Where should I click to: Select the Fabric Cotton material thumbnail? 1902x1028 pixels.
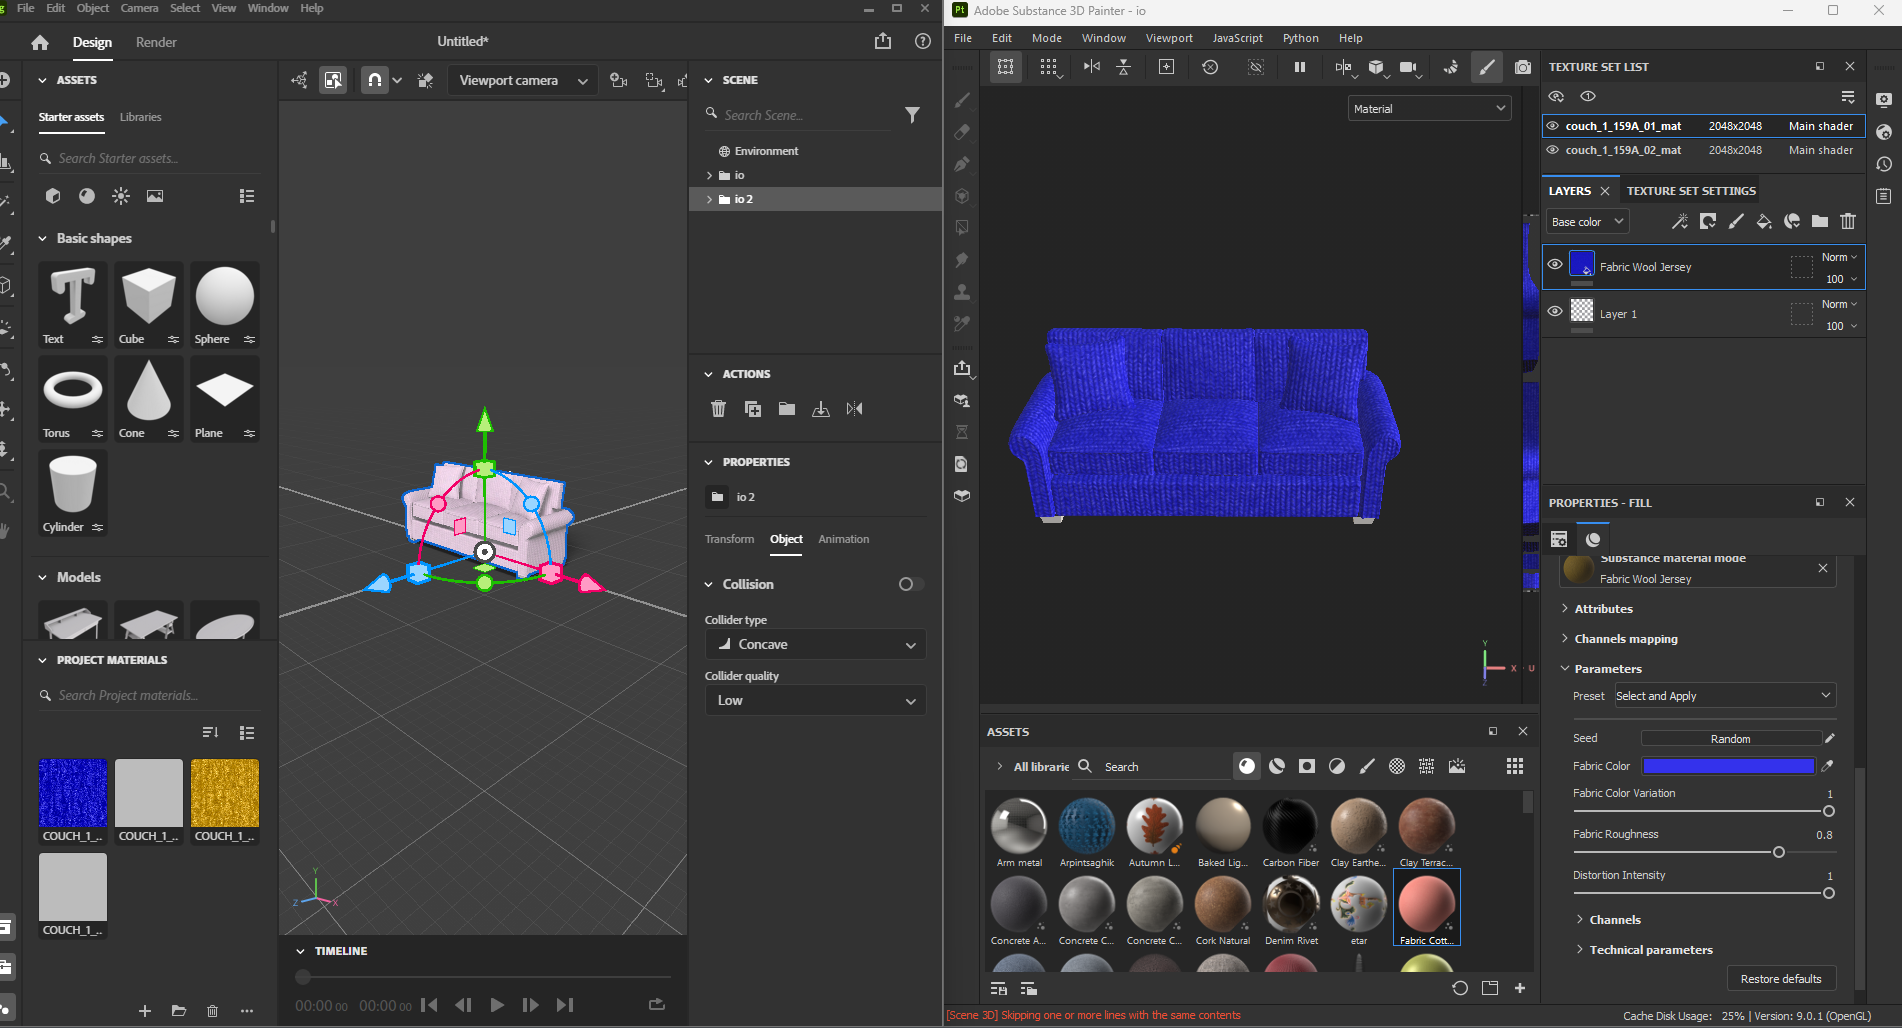pyautogui.click(x=1426, y=905)
